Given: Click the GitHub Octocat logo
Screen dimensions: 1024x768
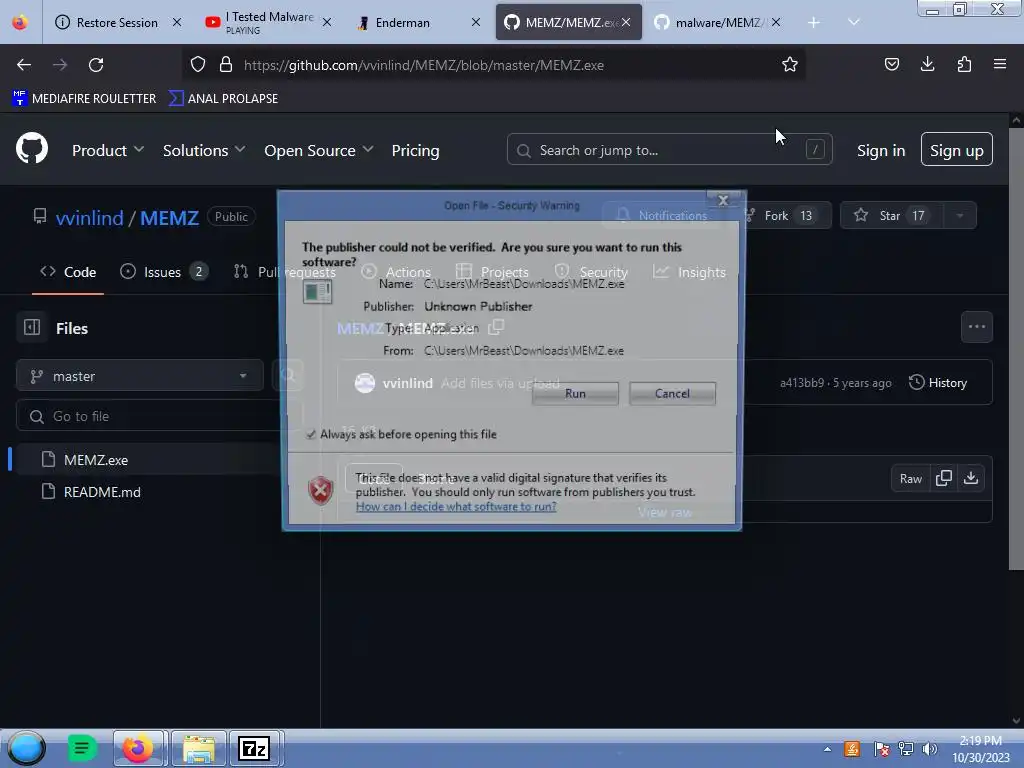Looking at the screenshot, I should click(32, 148).
